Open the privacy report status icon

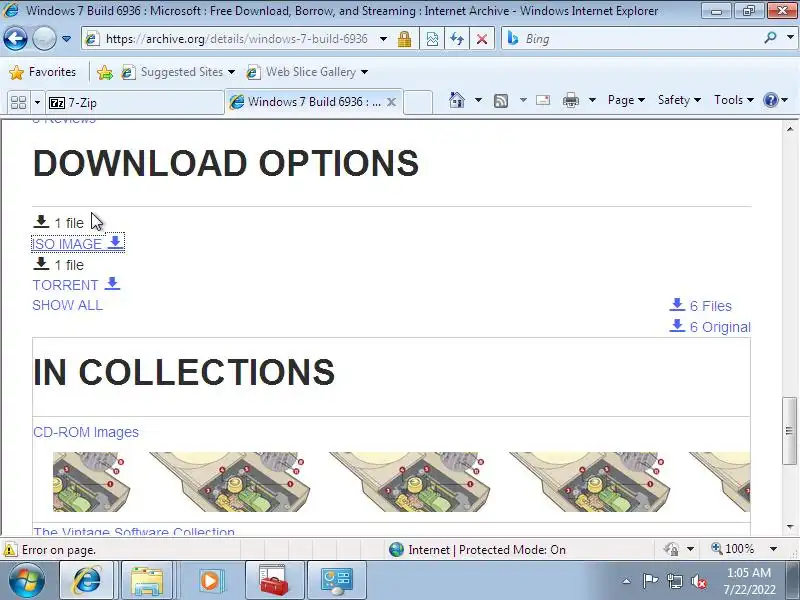point(671,549)
